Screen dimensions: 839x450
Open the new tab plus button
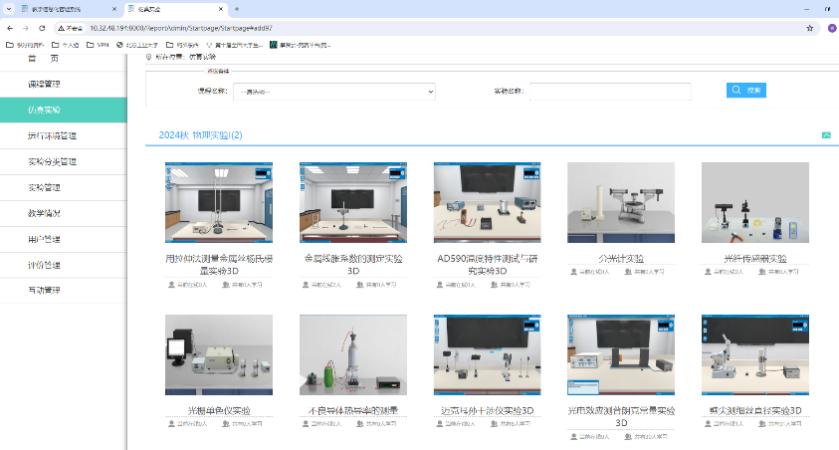coord(236,8)
